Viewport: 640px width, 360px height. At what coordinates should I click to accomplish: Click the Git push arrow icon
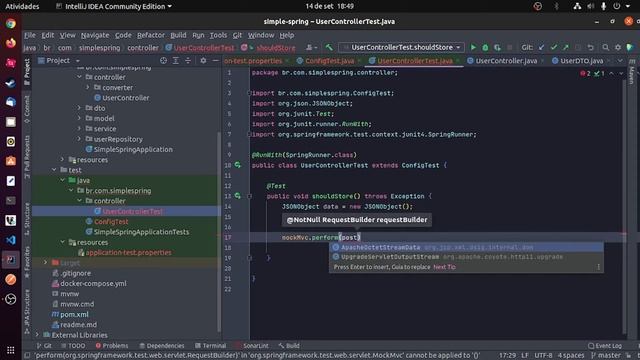click(565, 47)
